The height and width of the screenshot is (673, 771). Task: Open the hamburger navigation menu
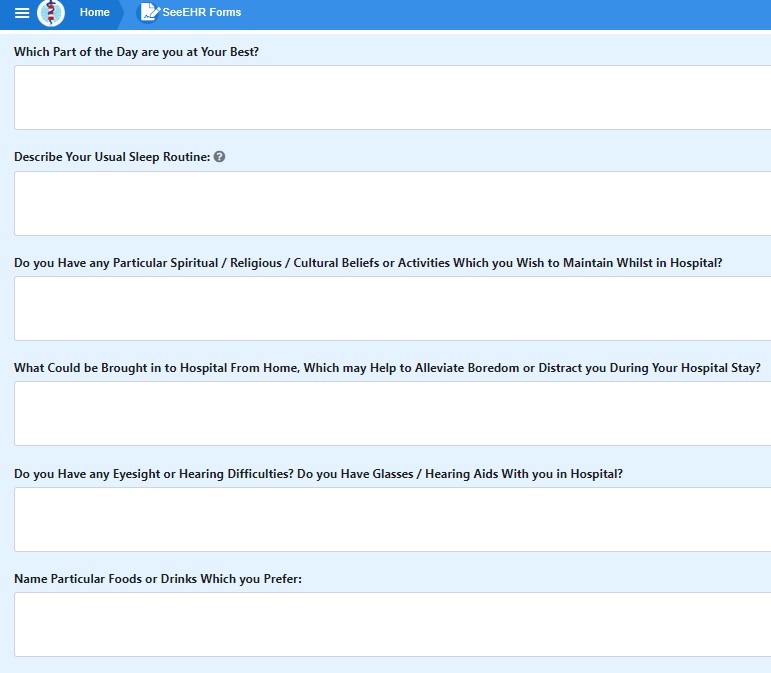[x=22, y=13]
